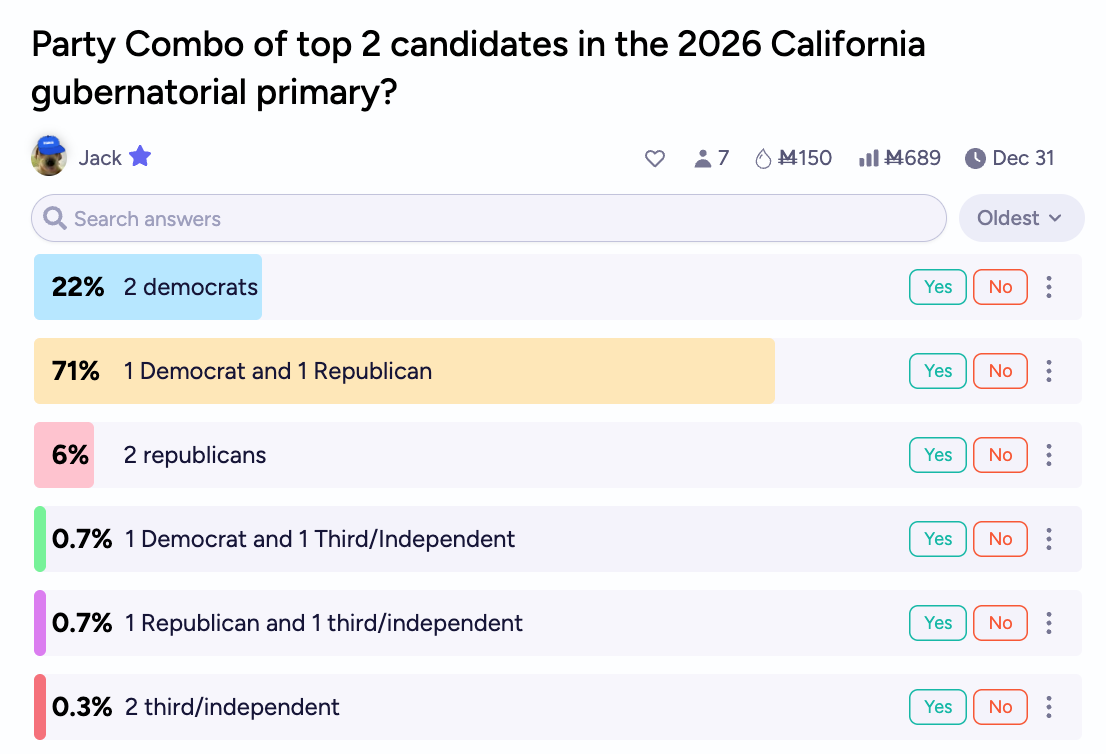The image size is (1106, 754).
Task: Open options menu for 1 Republican and 1 third/independent
Action: pyautogui.click(x=1049, y=623)
